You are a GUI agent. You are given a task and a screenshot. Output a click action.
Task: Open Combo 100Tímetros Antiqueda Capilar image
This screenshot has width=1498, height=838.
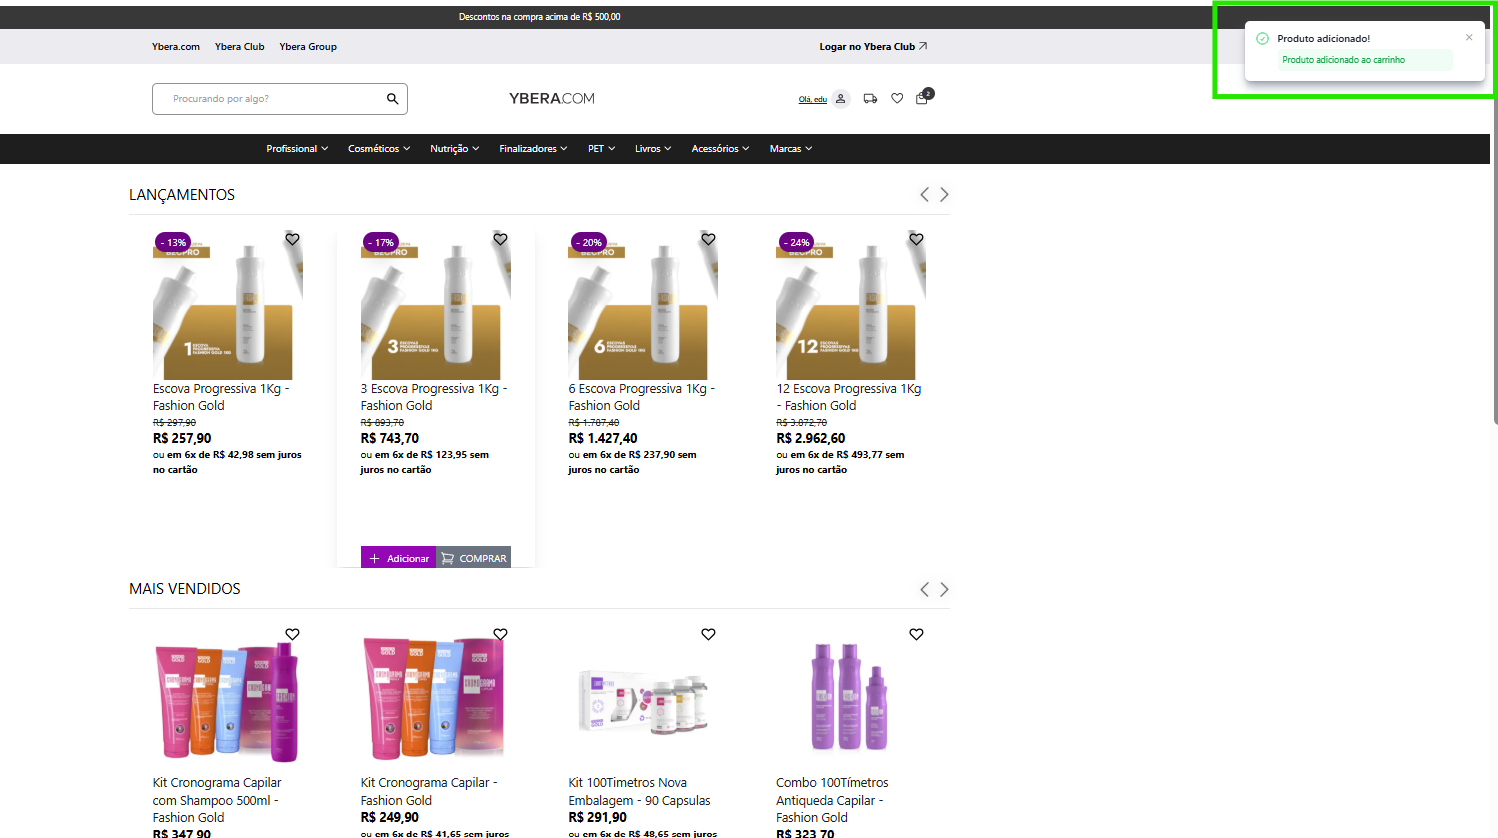point(851,701)
